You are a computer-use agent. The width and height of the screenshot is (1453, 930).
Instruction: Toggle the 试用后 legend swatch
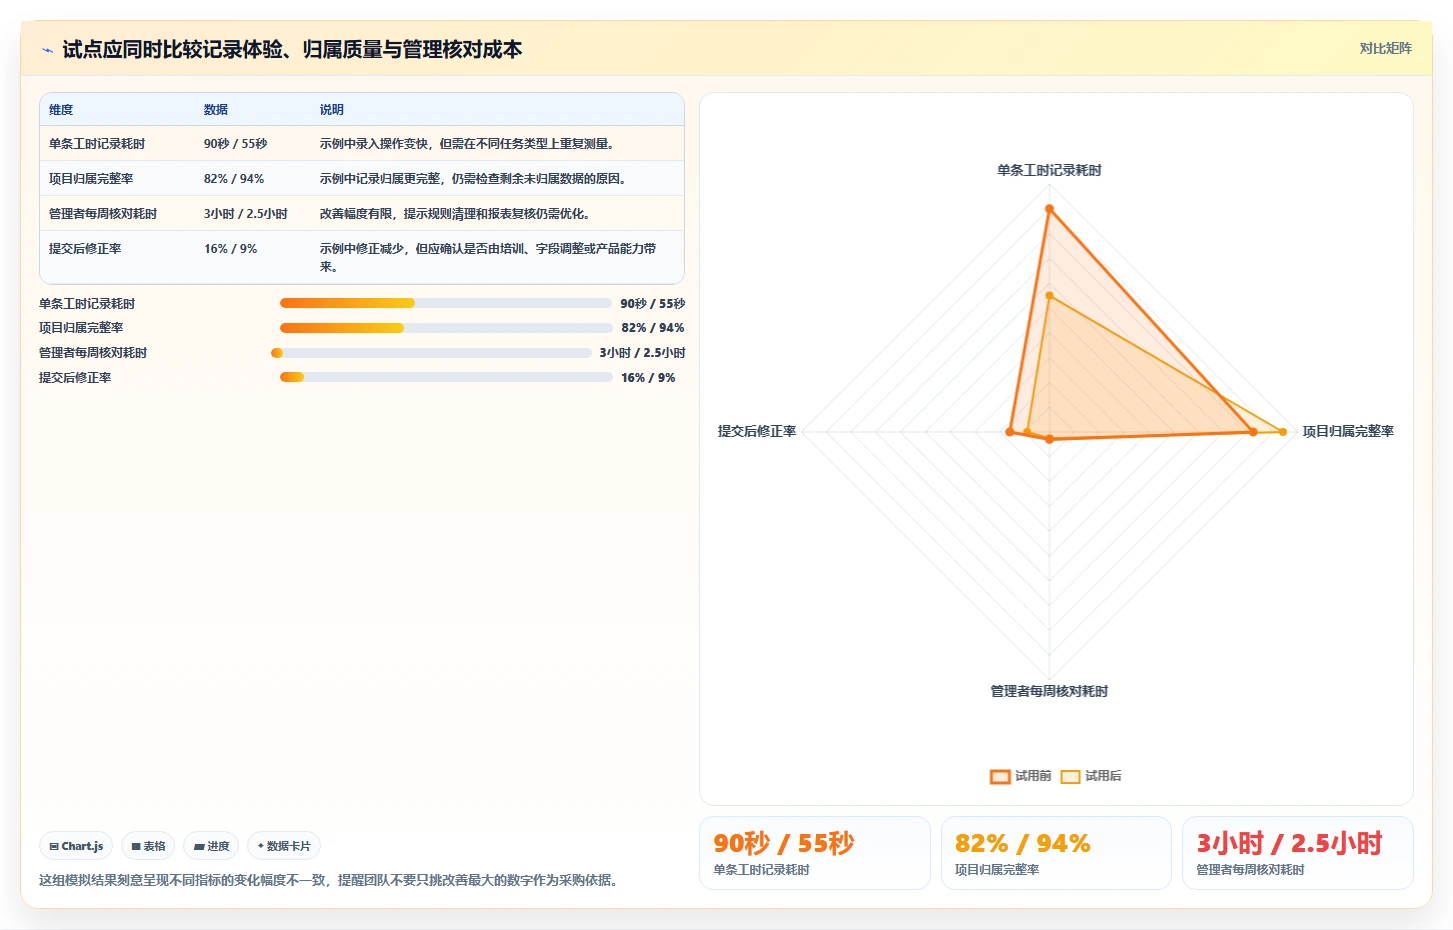point(1070,776)
